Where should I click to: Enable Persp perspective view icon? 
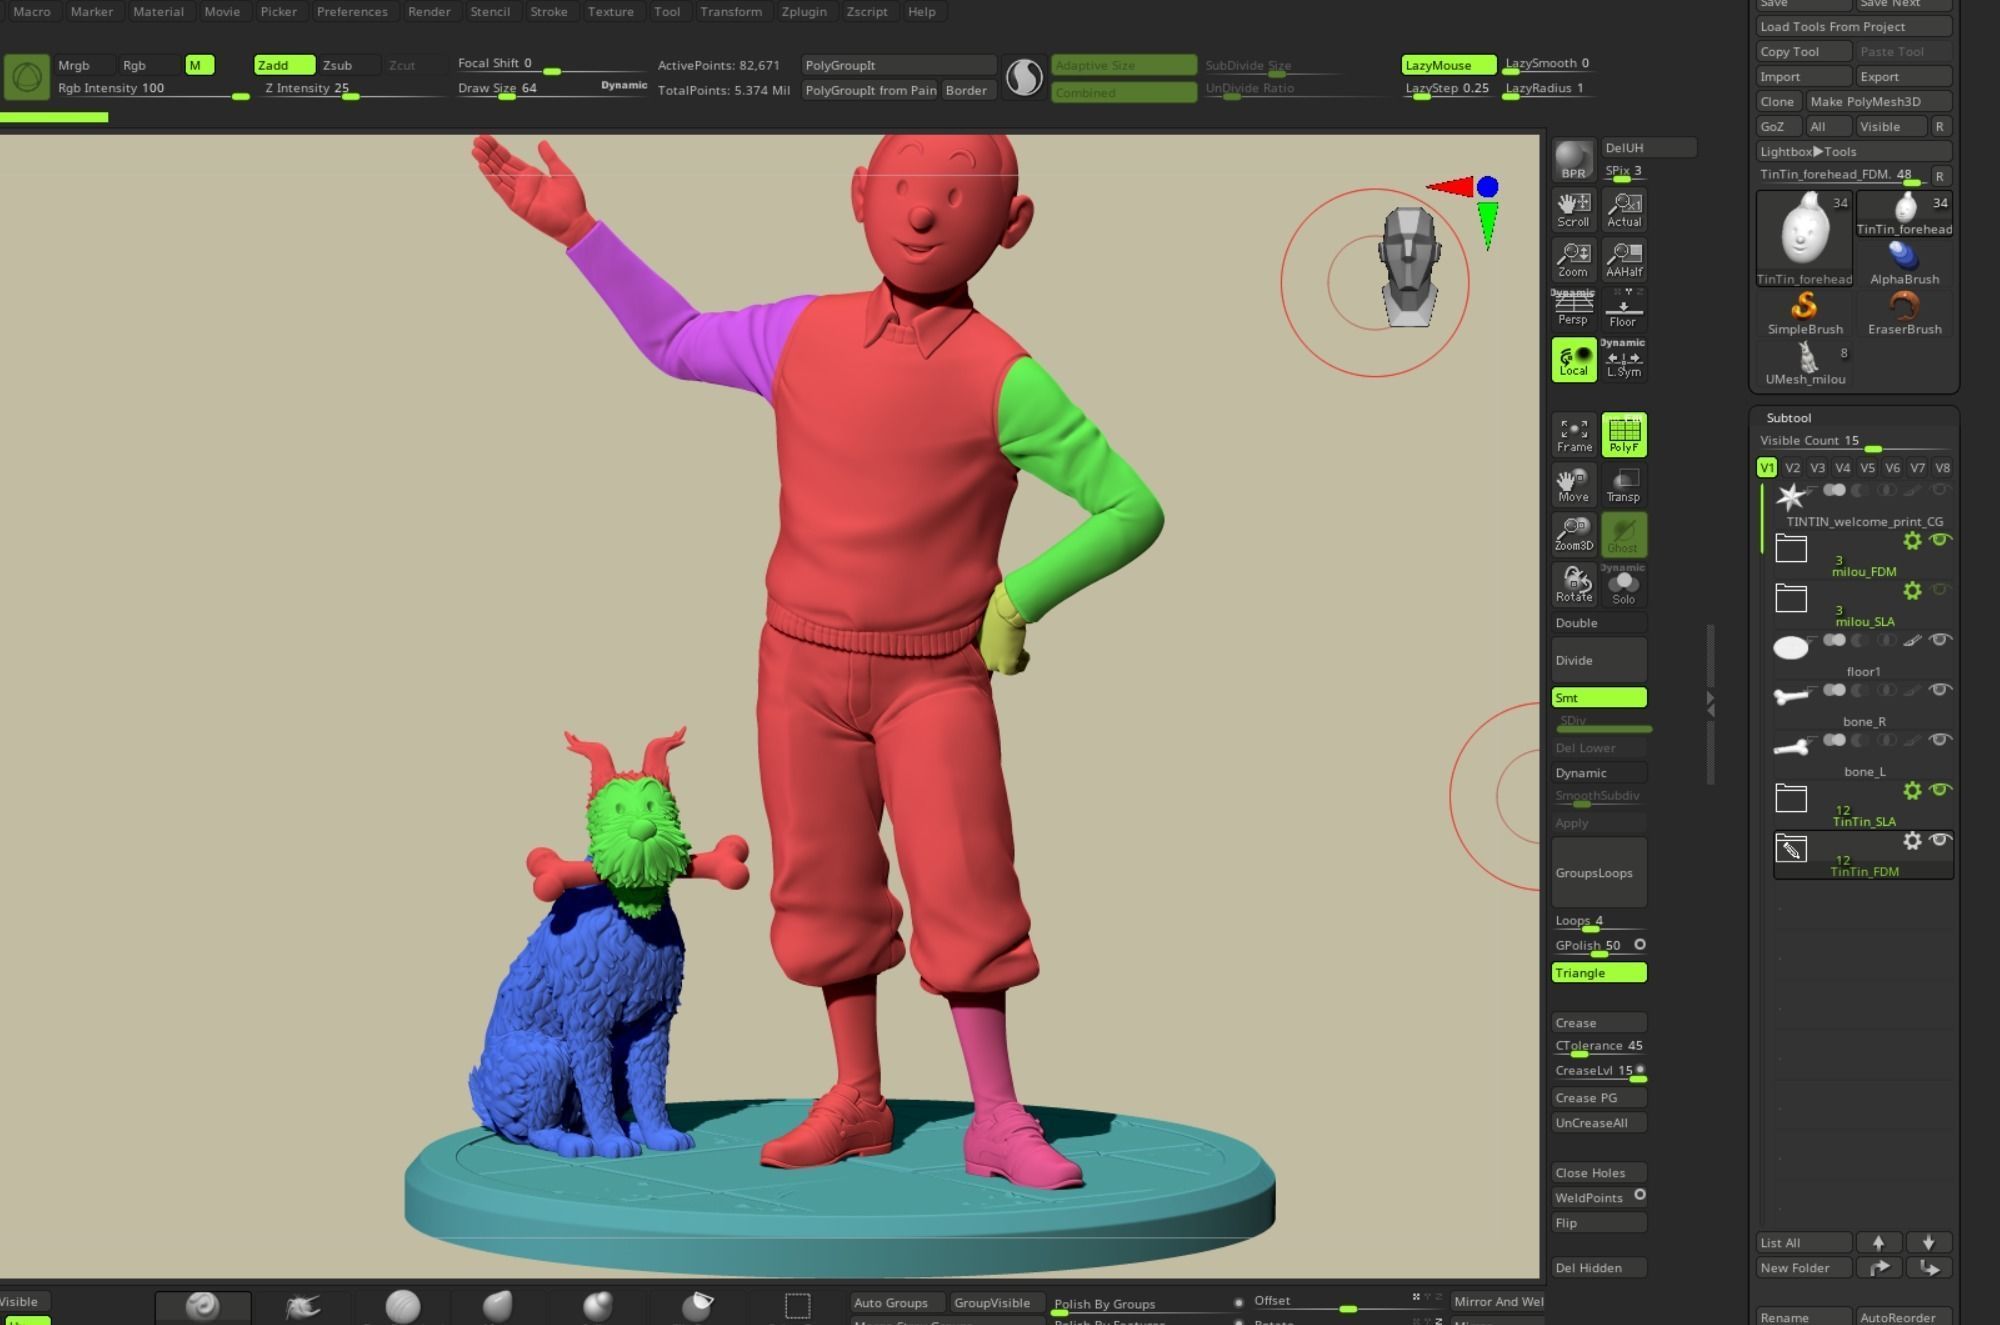[x=1573, y=306]
